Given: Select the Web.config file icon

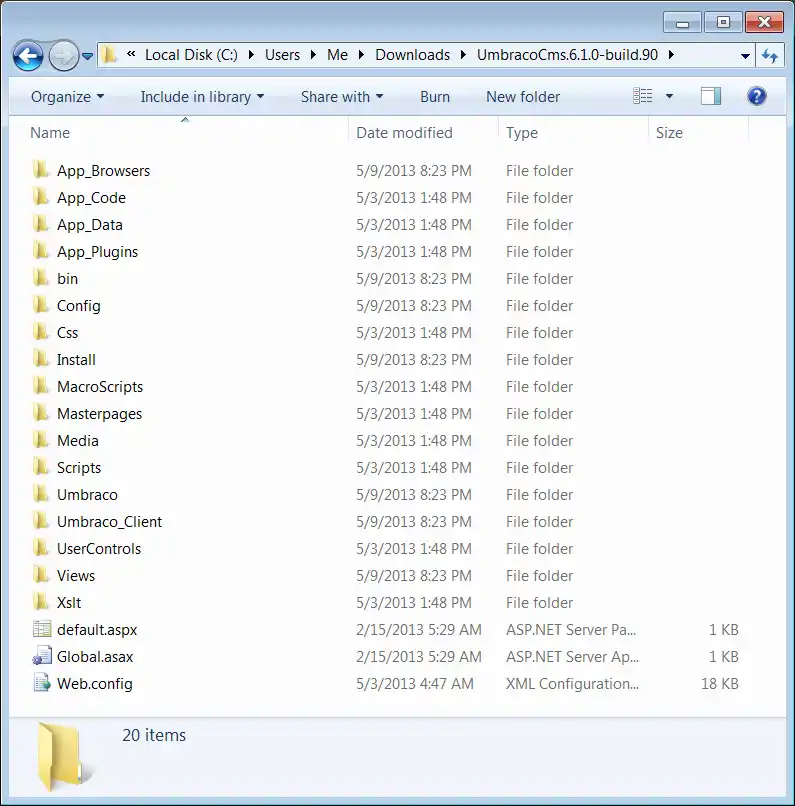Looking at the screenshot, I should (42, 683).
